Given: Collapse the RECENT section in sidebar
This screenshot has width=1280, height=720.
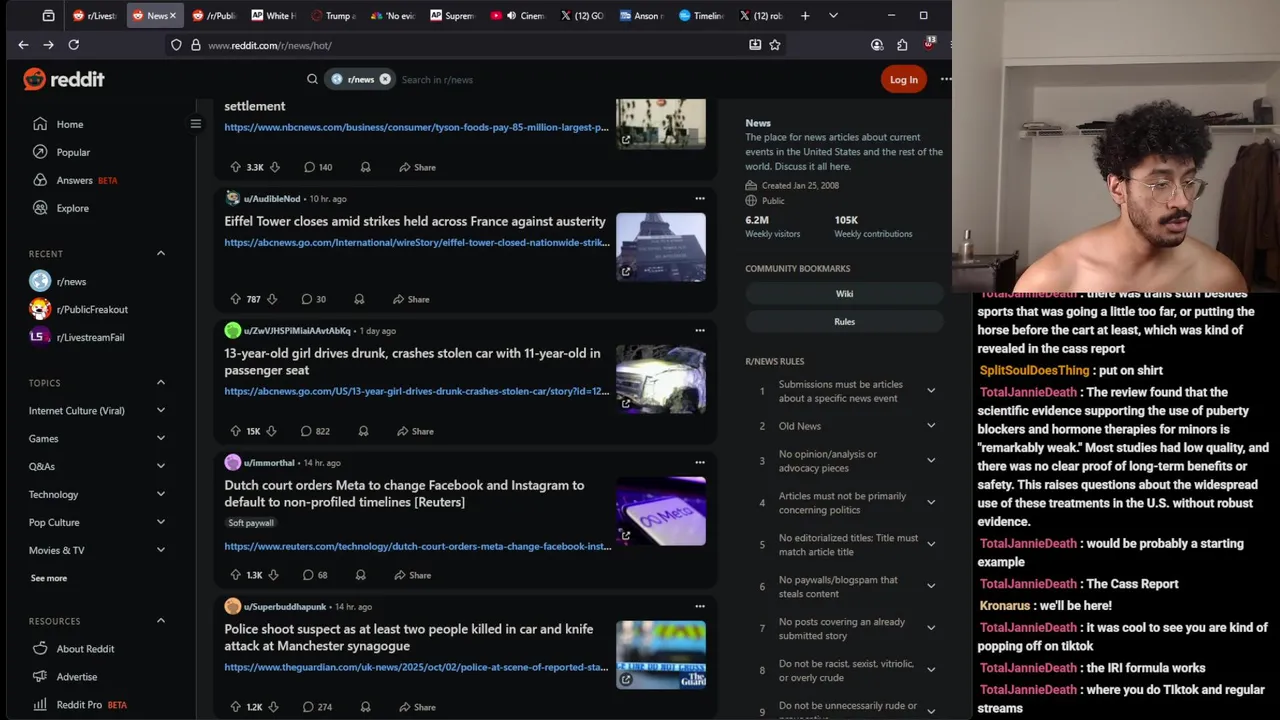Looking at the screenshot, I should point(161,253).
